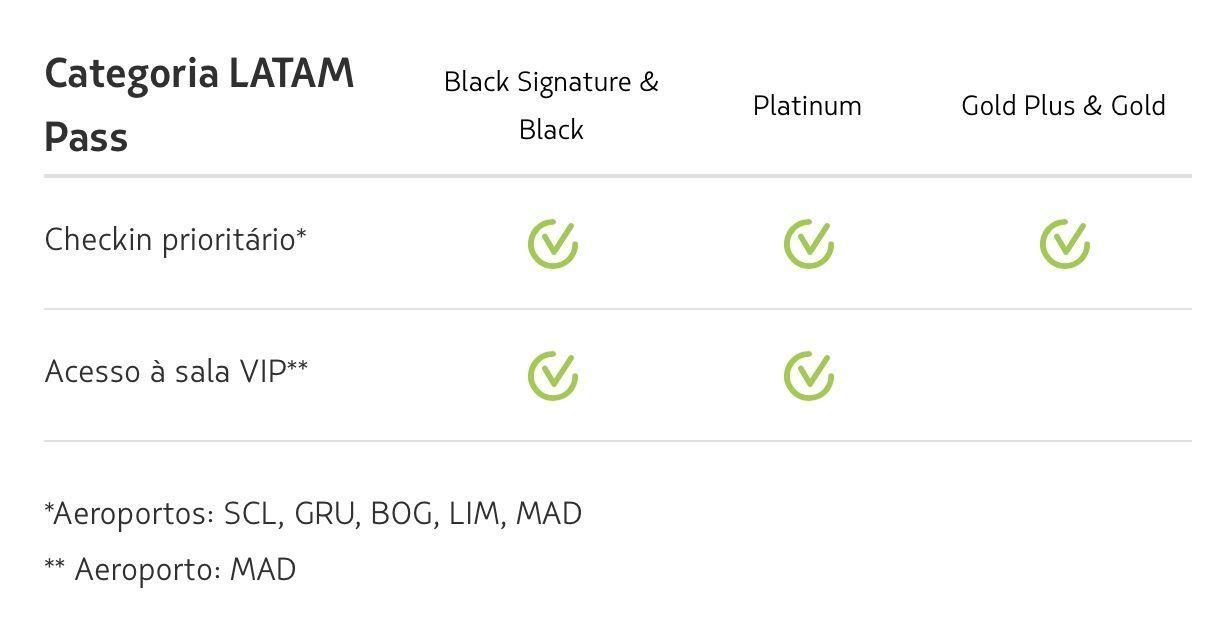Click the asterisk after Checkin prioritário
Screen dimensions: 1222x622
click(301, 235)
